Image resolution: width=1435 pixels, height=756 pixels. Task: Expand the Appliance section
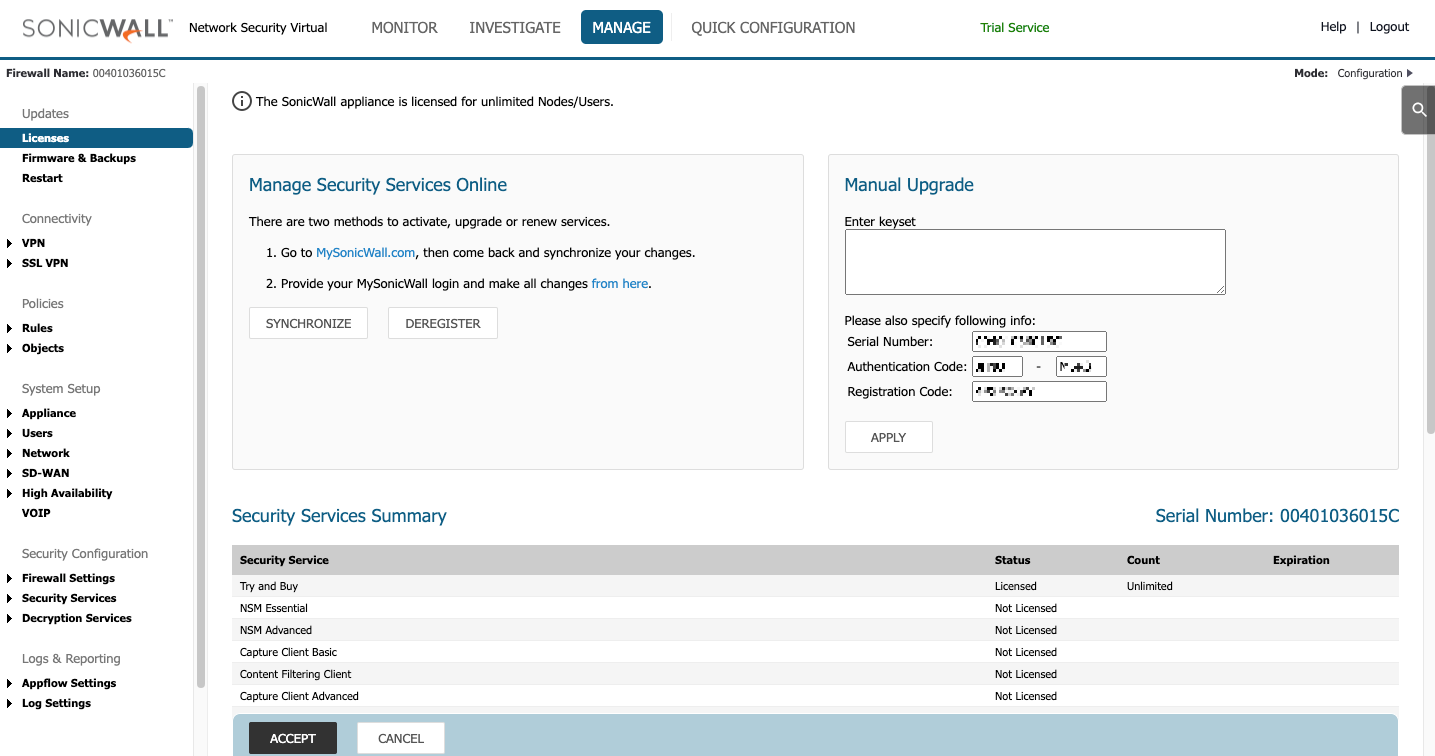tap(10, 413)
